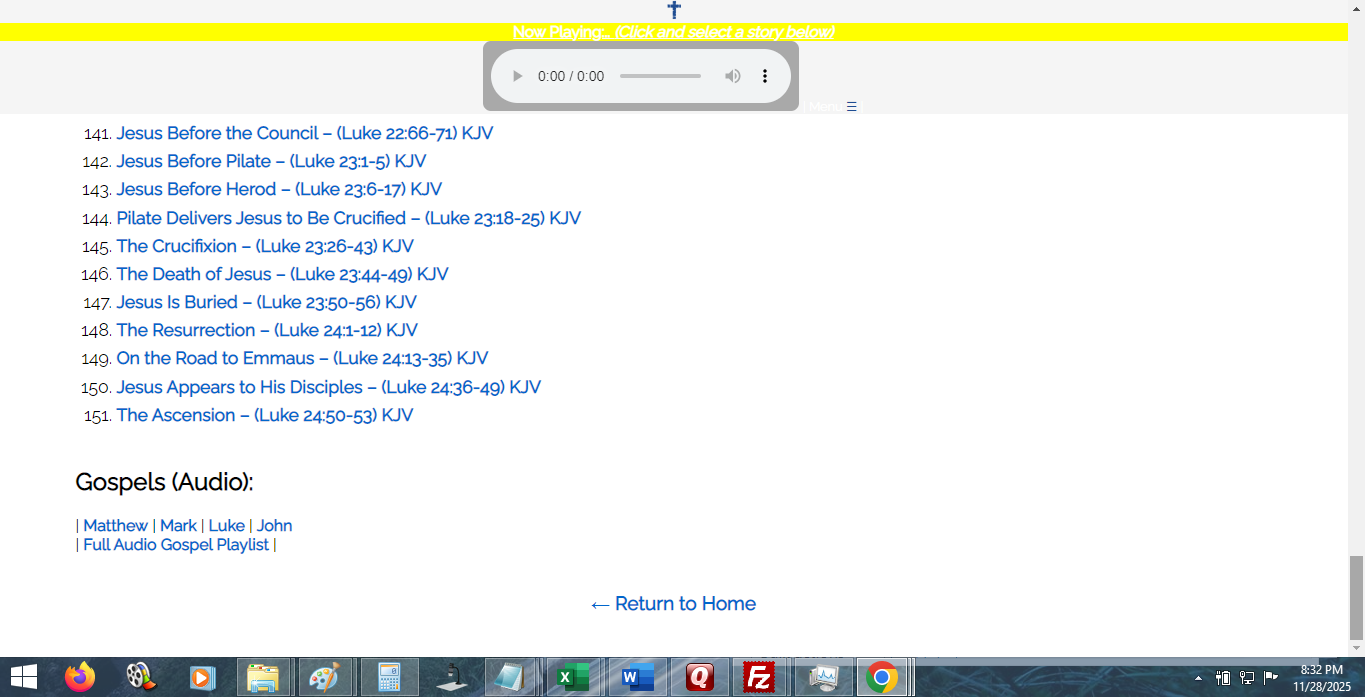Launch FileZilla from the taskbar
The height and width of the screenshot is (697, 1365).
click(x=761, y=677)
